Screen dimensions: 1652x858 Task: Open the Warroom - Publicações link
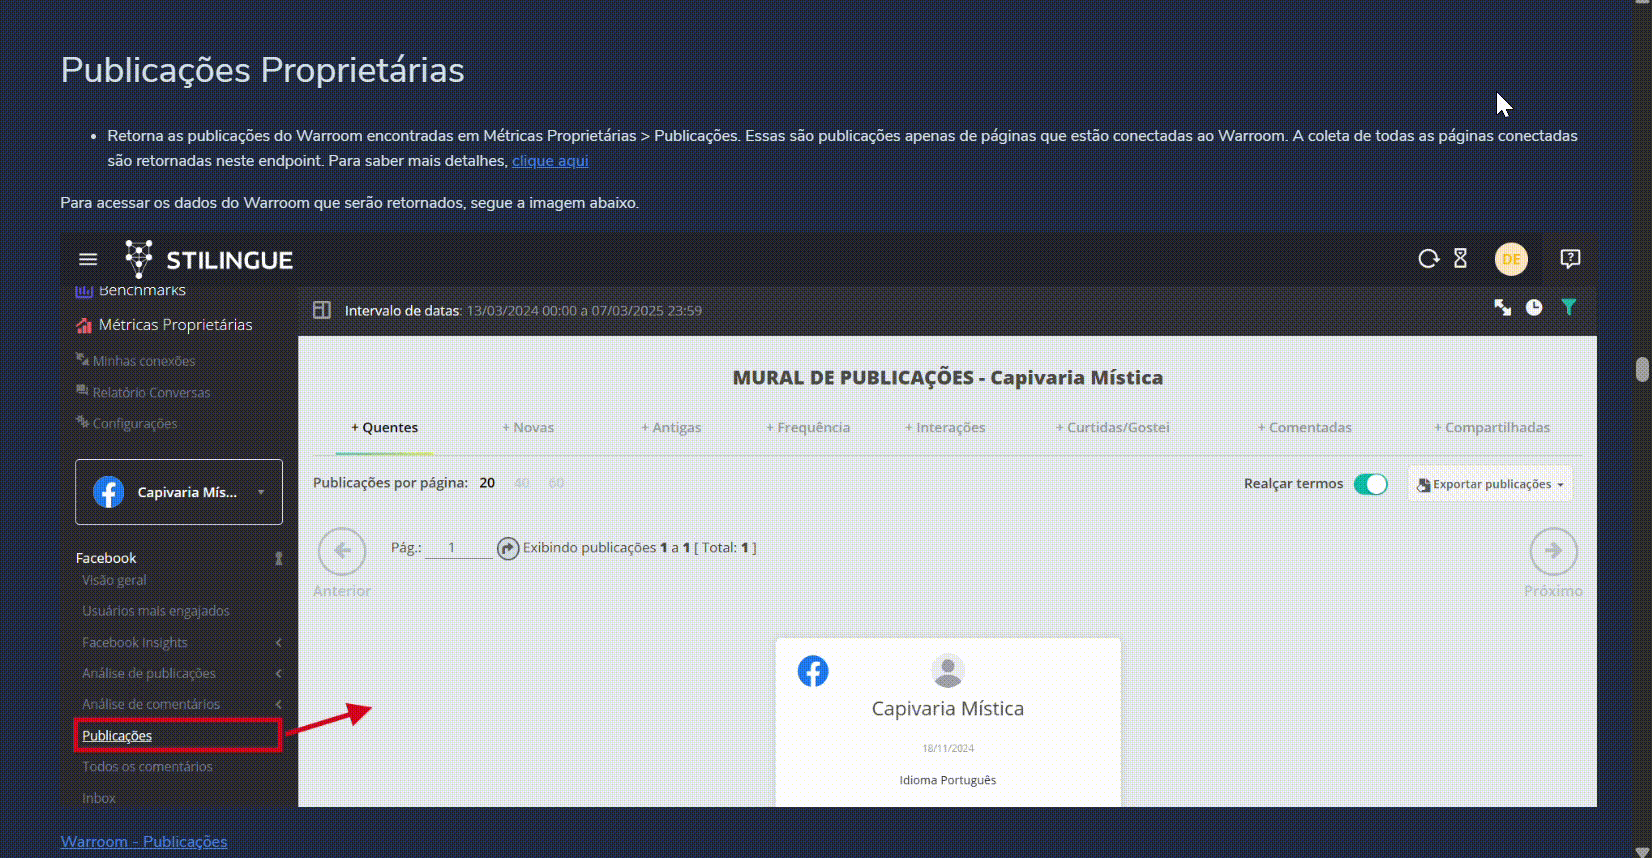[x=144, y=841]
